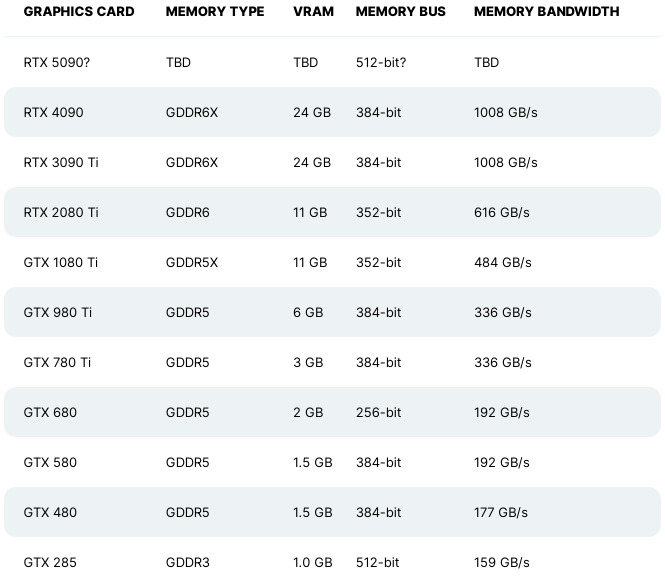Click the 6 GB VRAM cell
Screen dimensions: 665x577
(x=308, y=312)
